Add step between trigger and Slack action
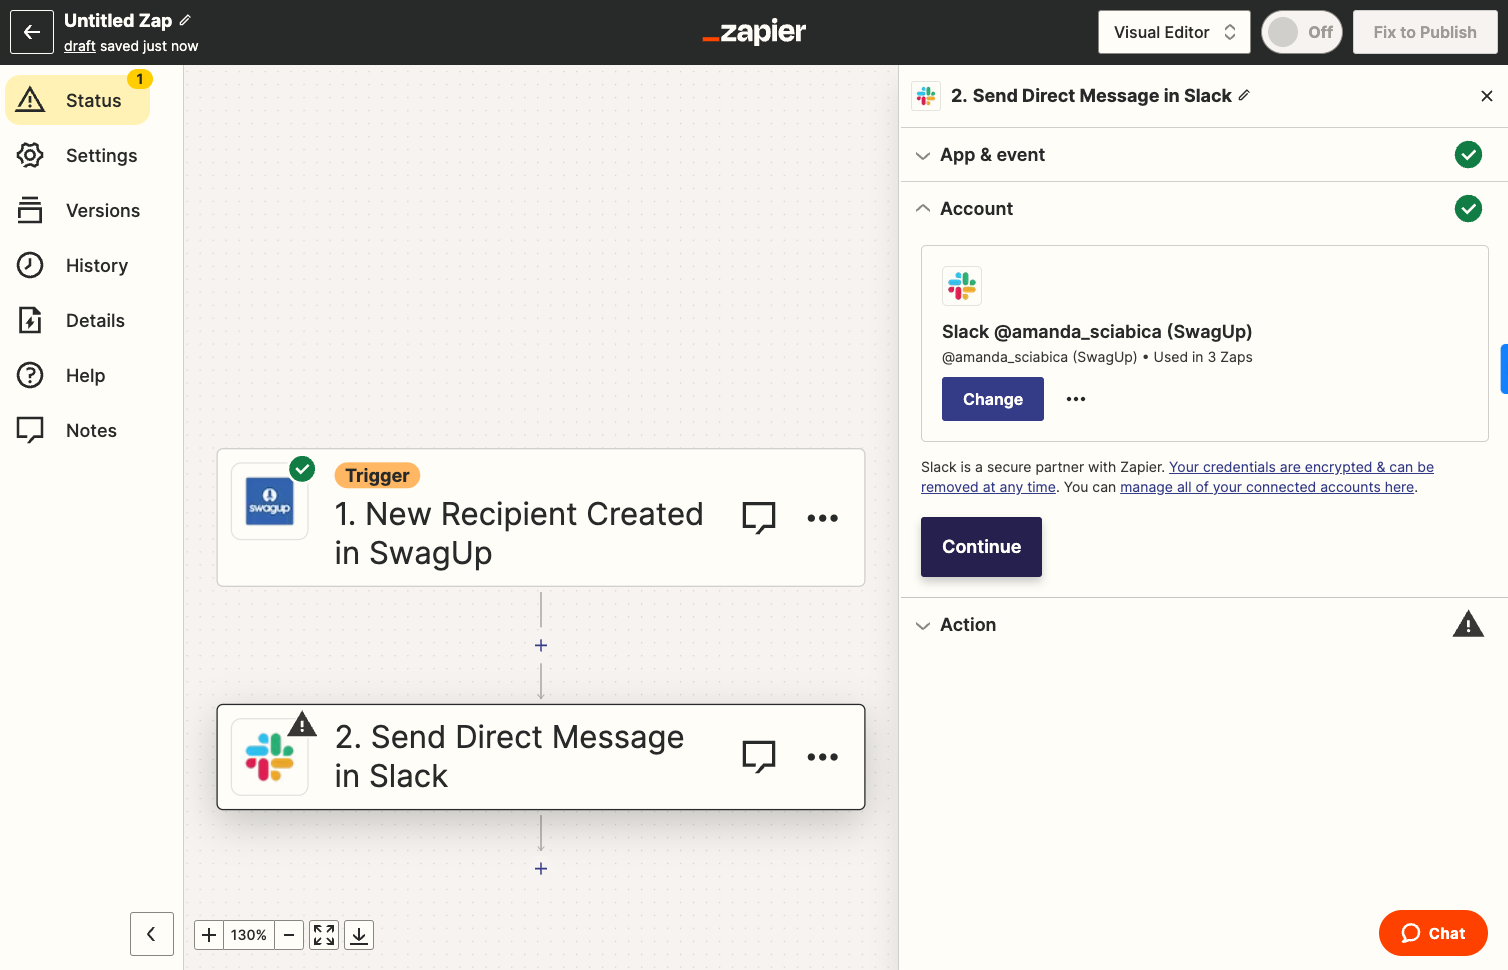 (x=541, y=646)
